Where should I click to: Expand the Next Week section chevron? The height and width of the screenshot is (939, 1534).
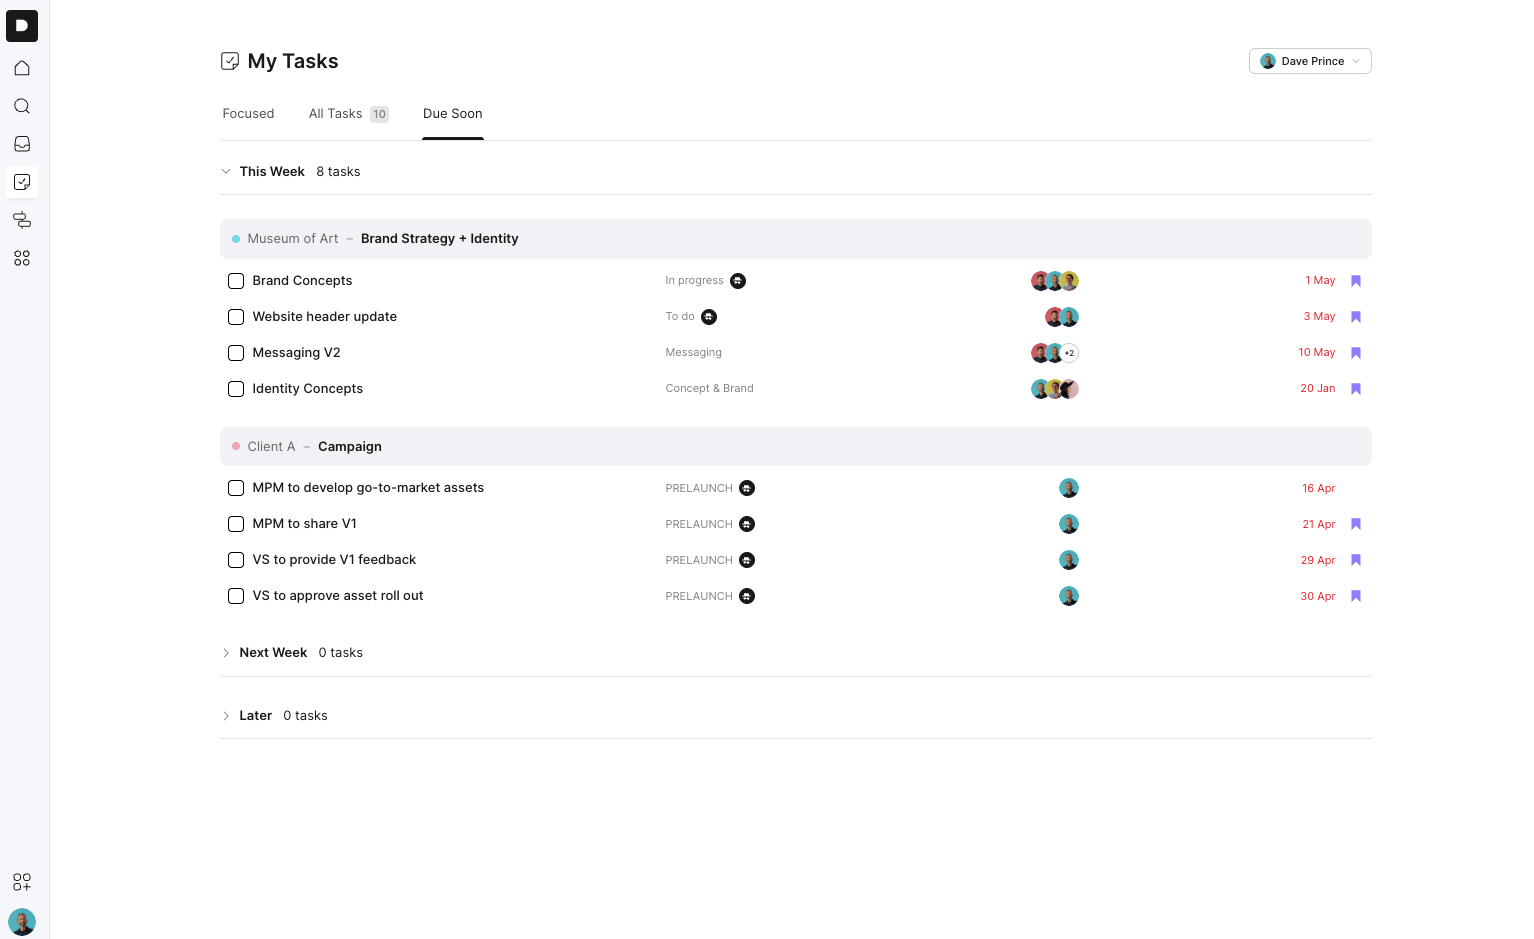[226, 653]
